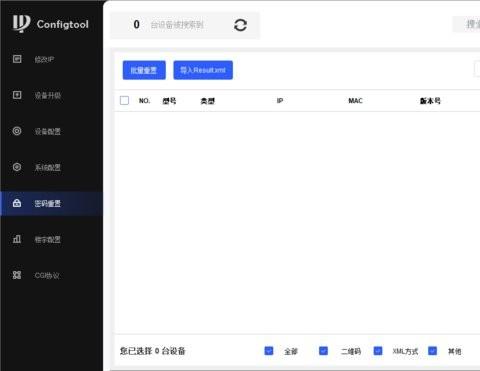Tick the select-all checkbox in table header
Viewport: 480px width, 371px height.
124,100
